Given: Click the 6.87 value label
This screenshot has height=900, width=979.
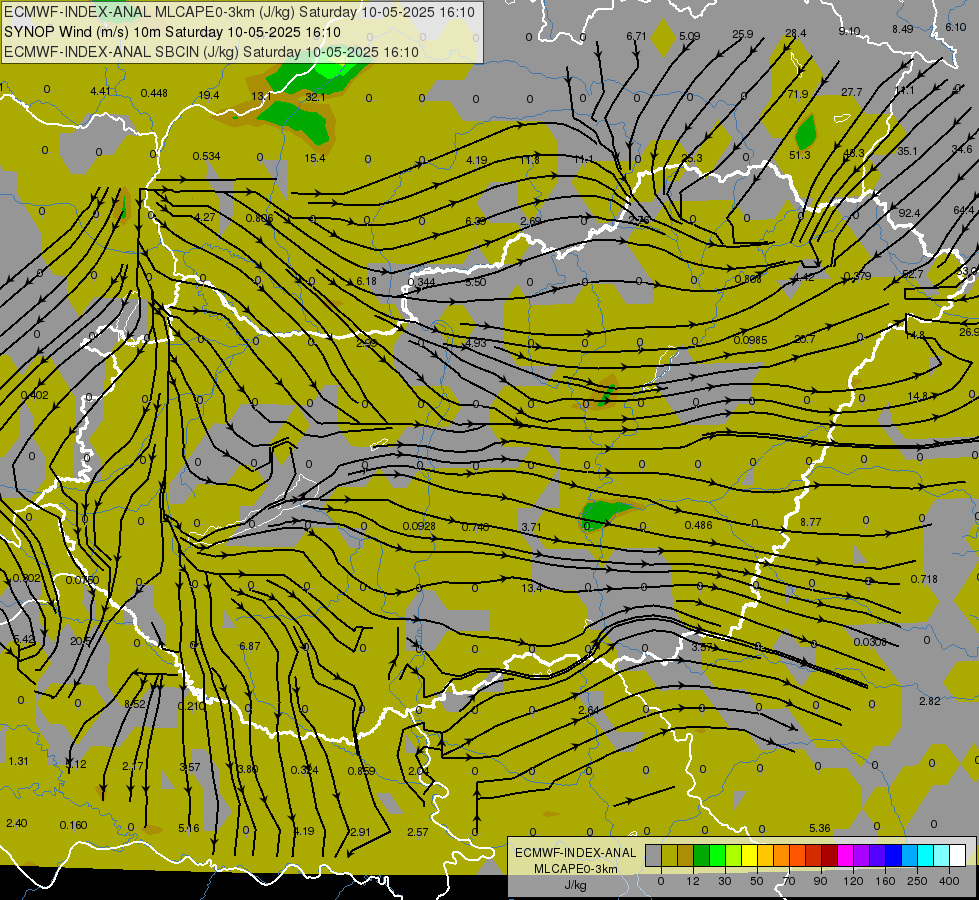Looking at the screenshot, I should click(x=250, y=646).
